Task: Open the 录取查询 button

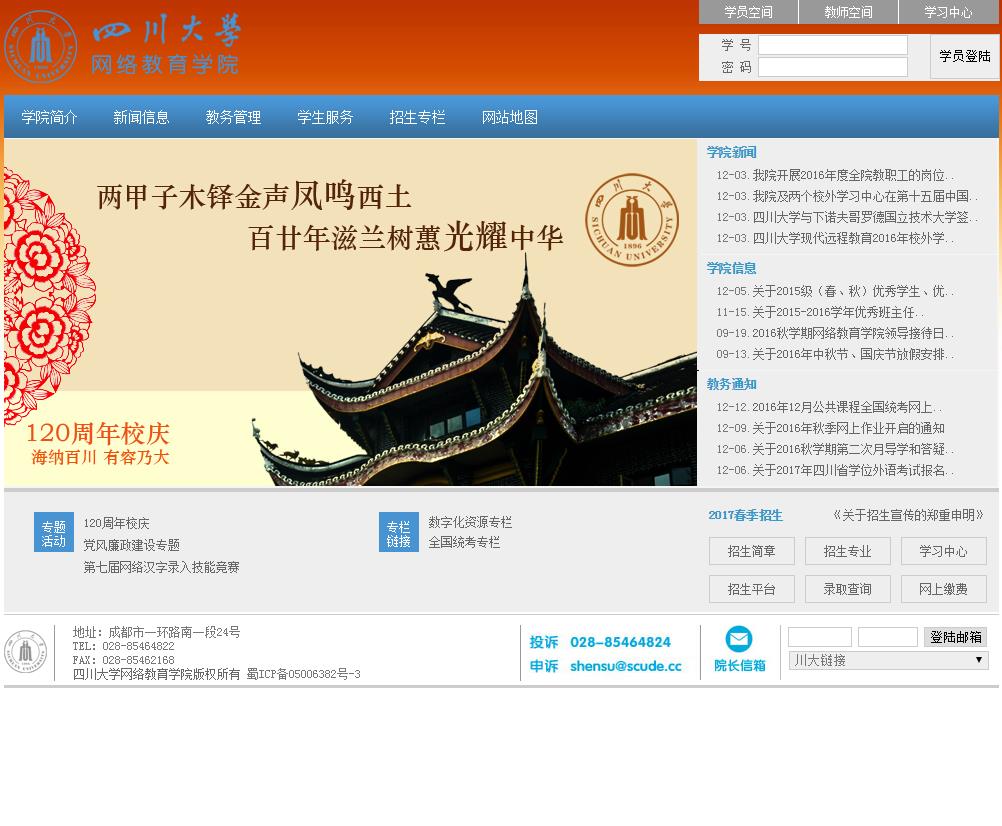Action: coord(847,589)
